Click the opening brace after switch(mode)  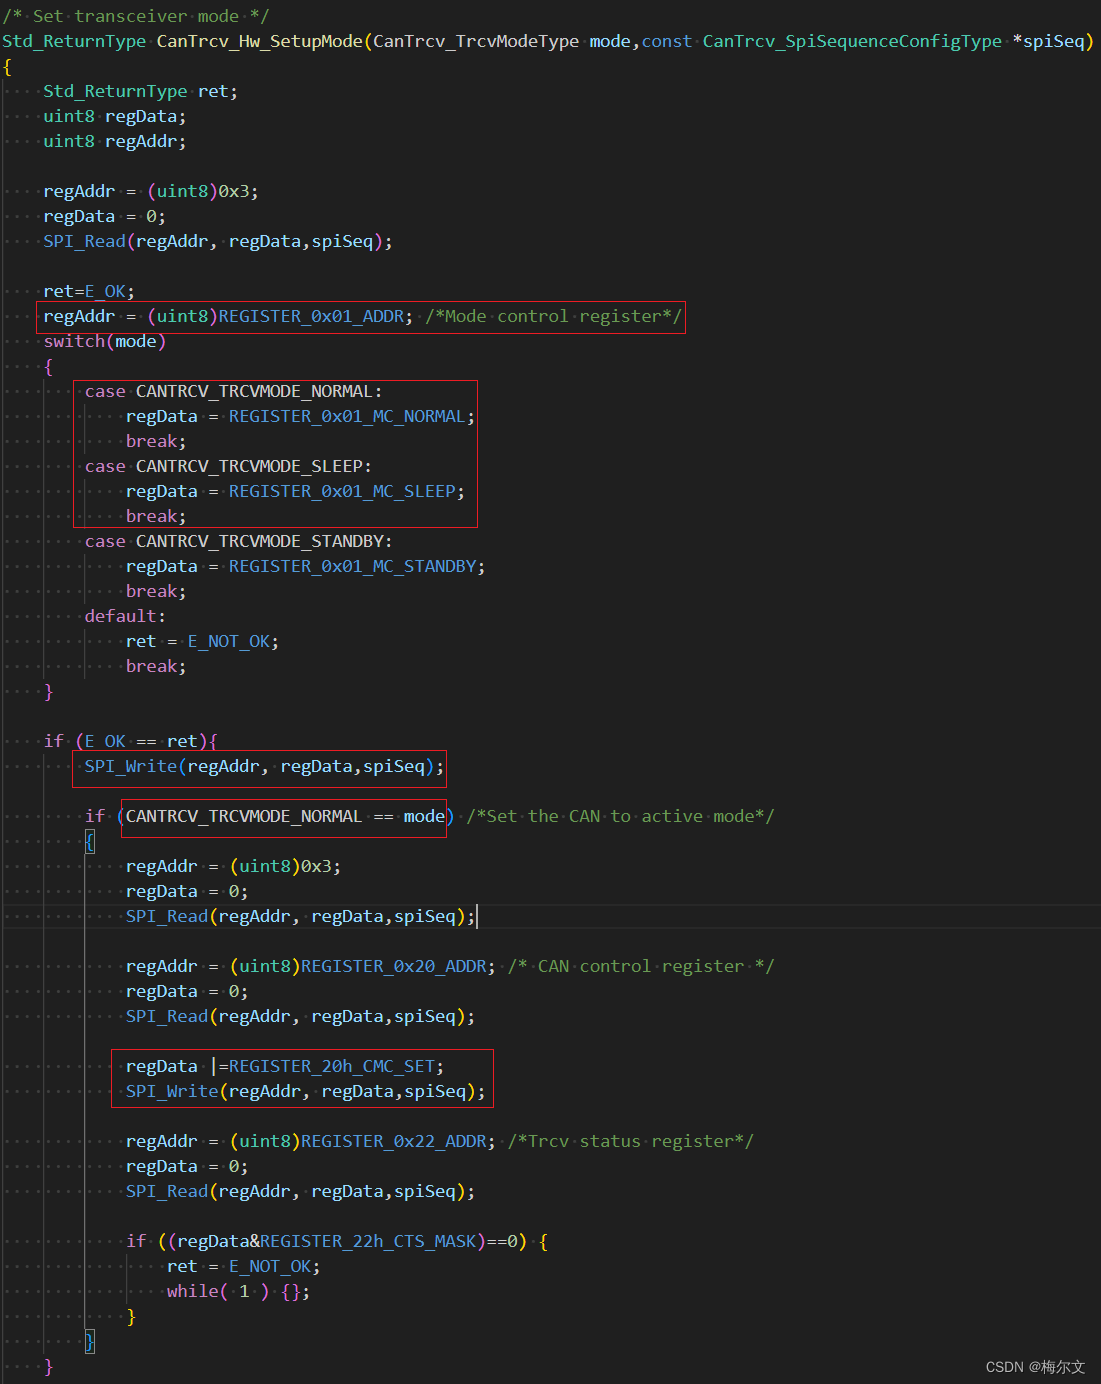(x=48, y=366)
